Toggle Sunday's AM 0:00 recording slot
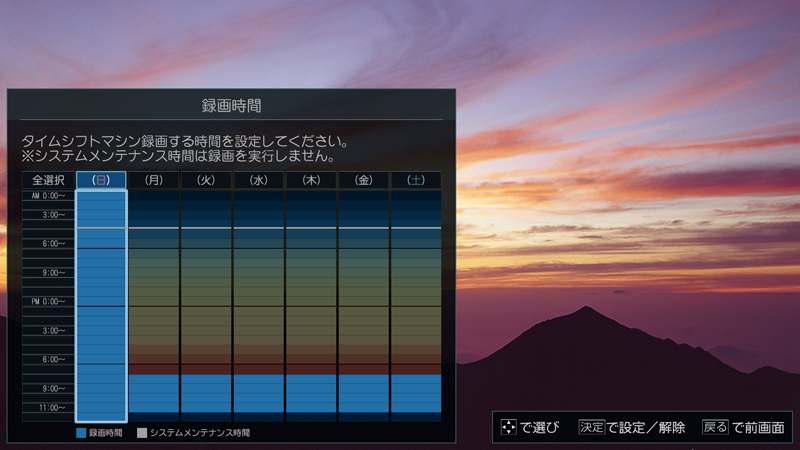 tap(101, 196)
